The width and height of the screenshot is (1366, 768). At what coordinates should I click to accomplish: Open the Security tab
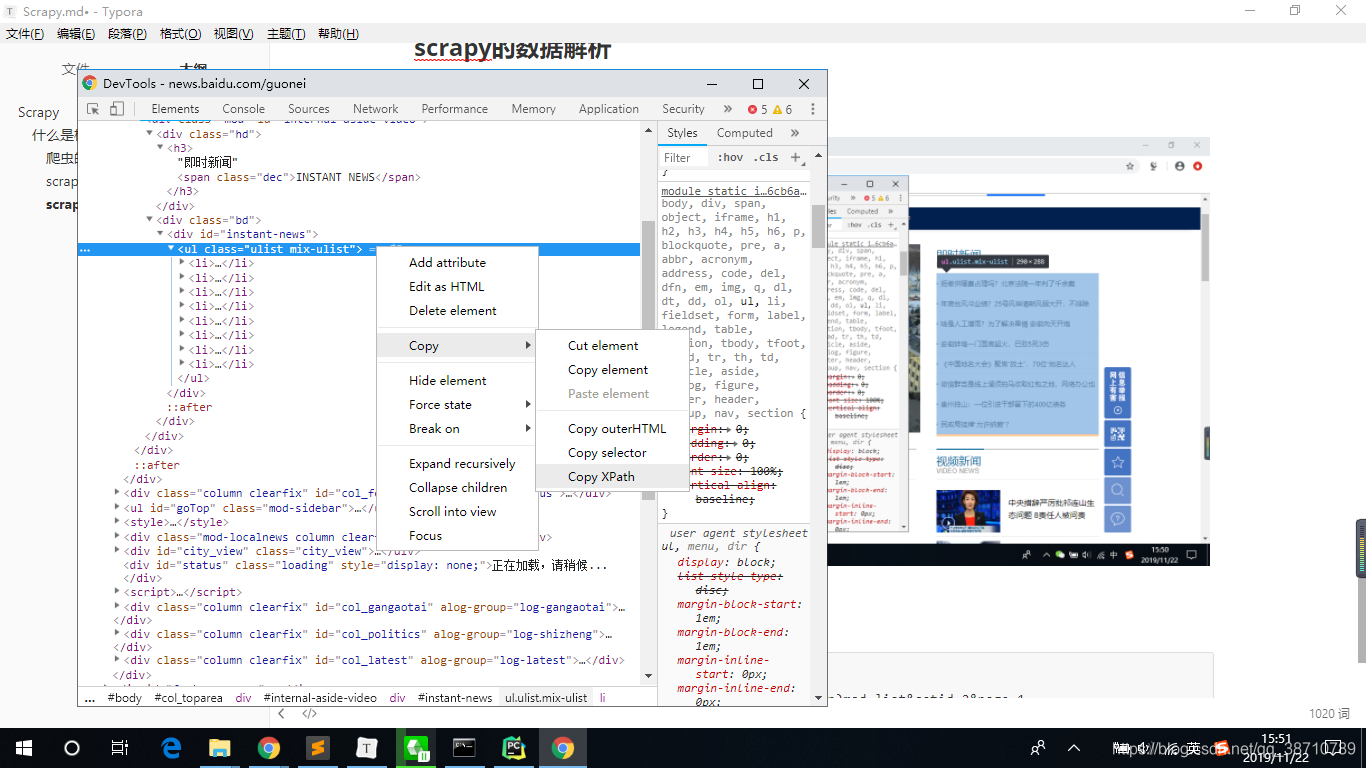click(683, 109)
